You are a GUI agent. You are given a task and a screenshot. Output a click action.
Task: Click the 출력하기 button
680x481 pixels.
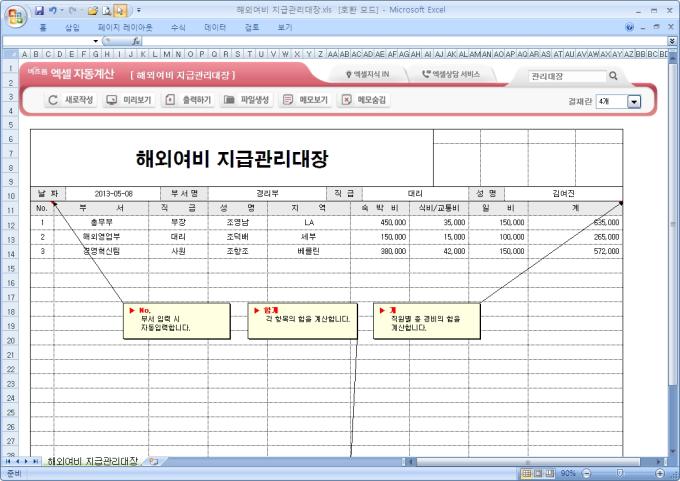click(x=188, y=100)
